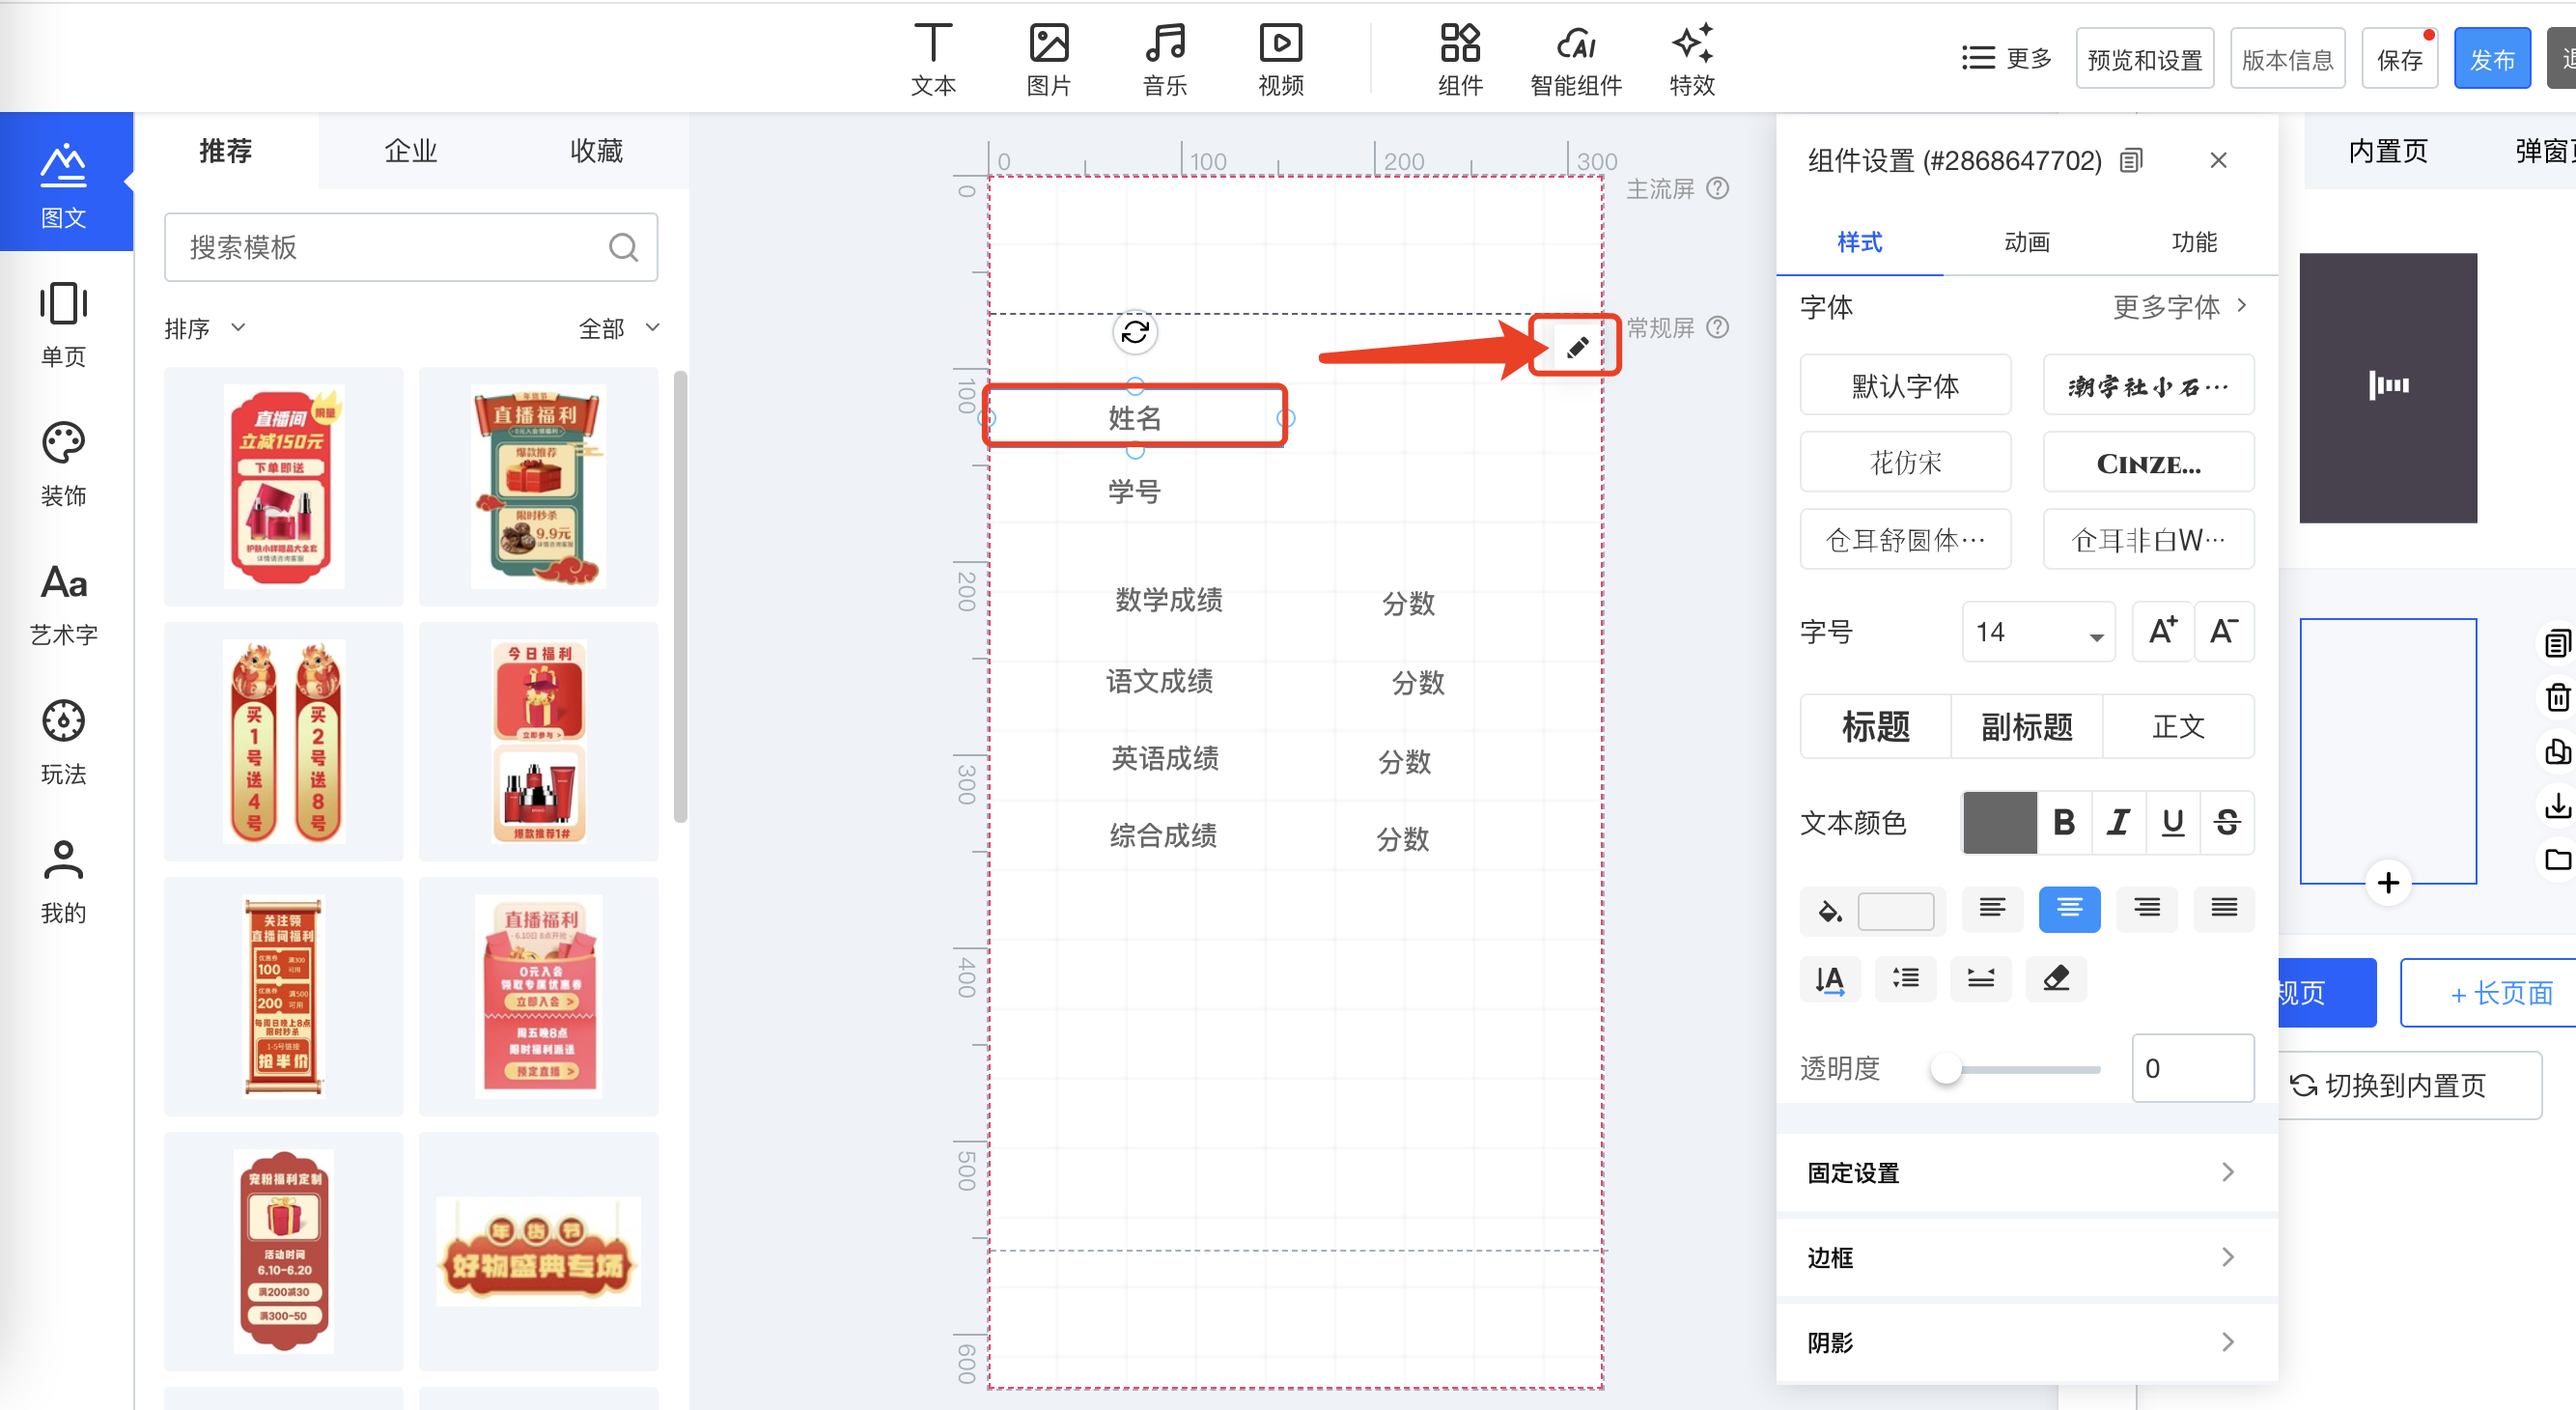Enable center text alignment
2576x1410 pixels.
point(2069,908)
